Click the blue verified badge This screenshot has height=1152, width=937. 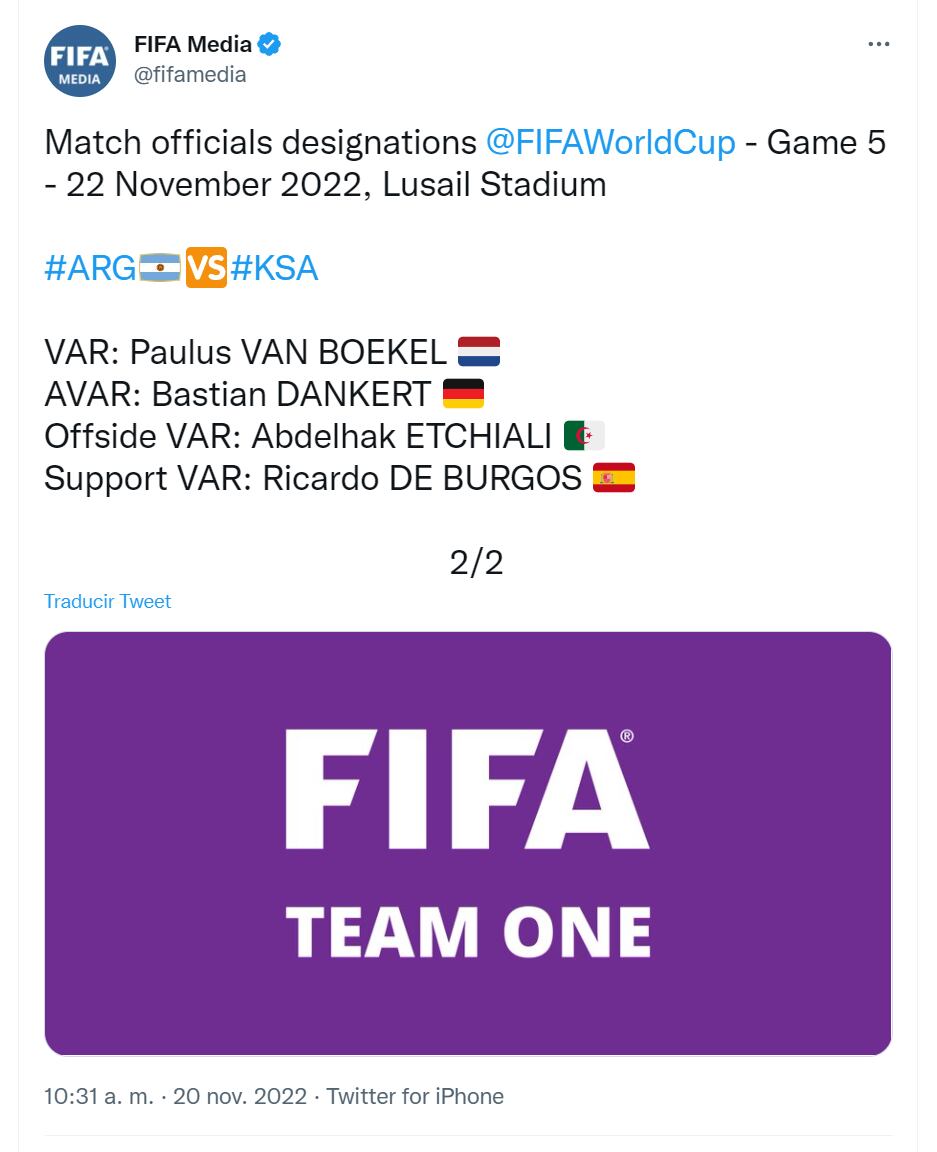[x=270, y=44]
